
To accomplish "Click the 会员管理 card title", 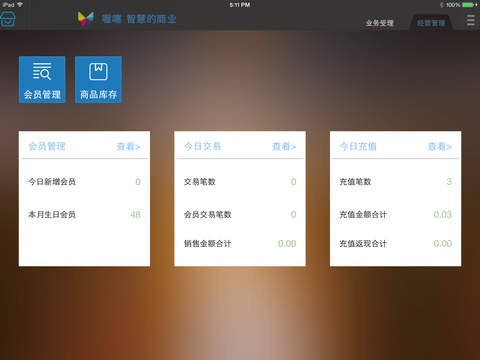I will point(47,146).
